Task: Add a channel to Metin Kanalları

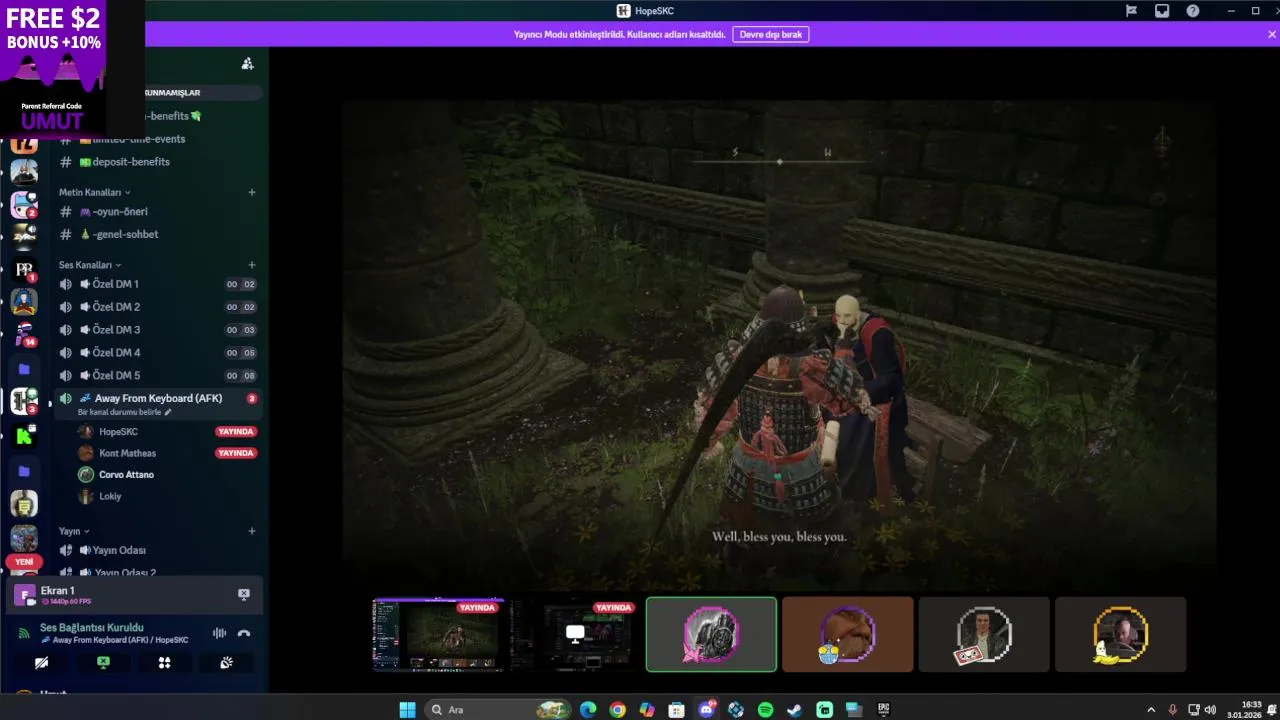Action: click(252, 192)
